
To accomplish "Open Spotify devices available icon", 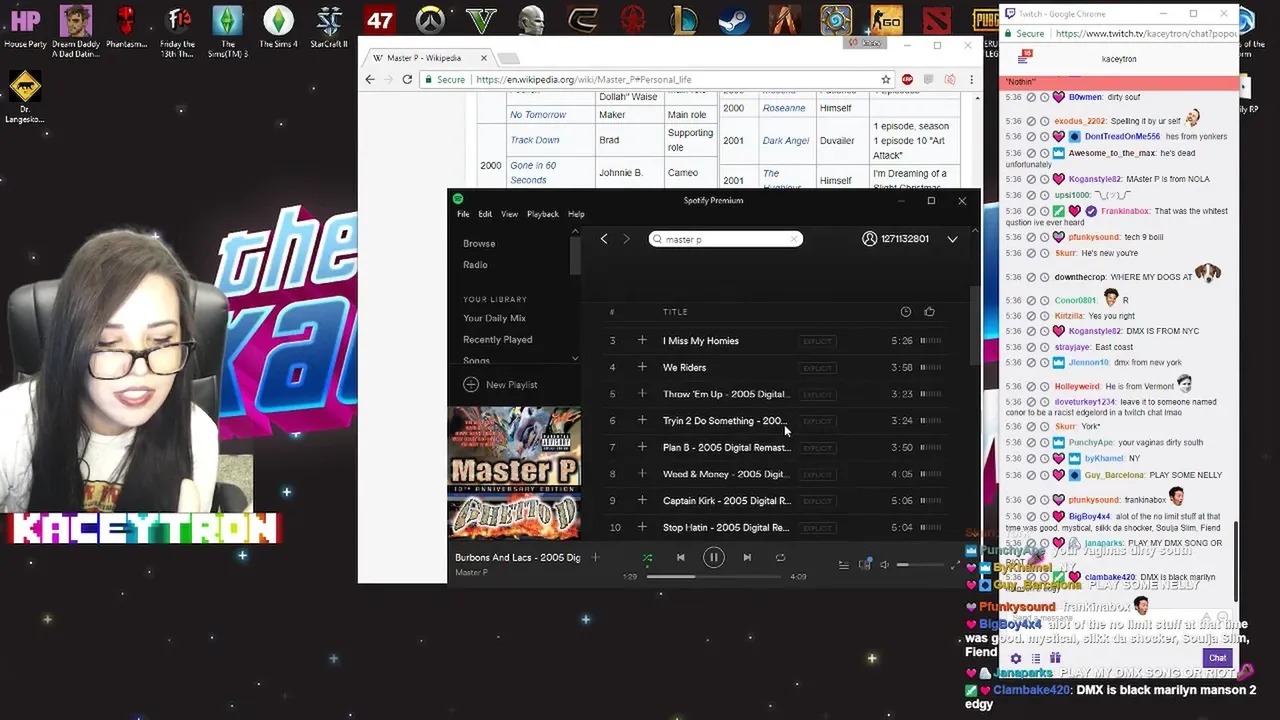I will [x=865, y=565].
